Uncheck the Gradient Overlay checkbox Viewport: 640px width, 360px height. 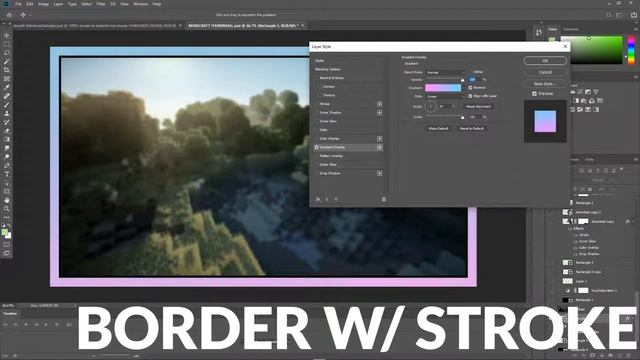317,147
